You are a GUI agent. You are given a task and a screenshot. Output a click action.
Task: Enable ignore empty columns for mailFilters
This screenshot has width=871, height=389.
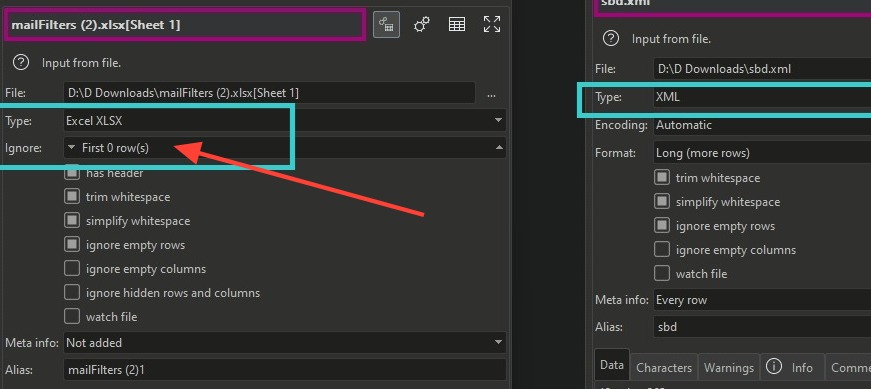[x=72, y=268]
